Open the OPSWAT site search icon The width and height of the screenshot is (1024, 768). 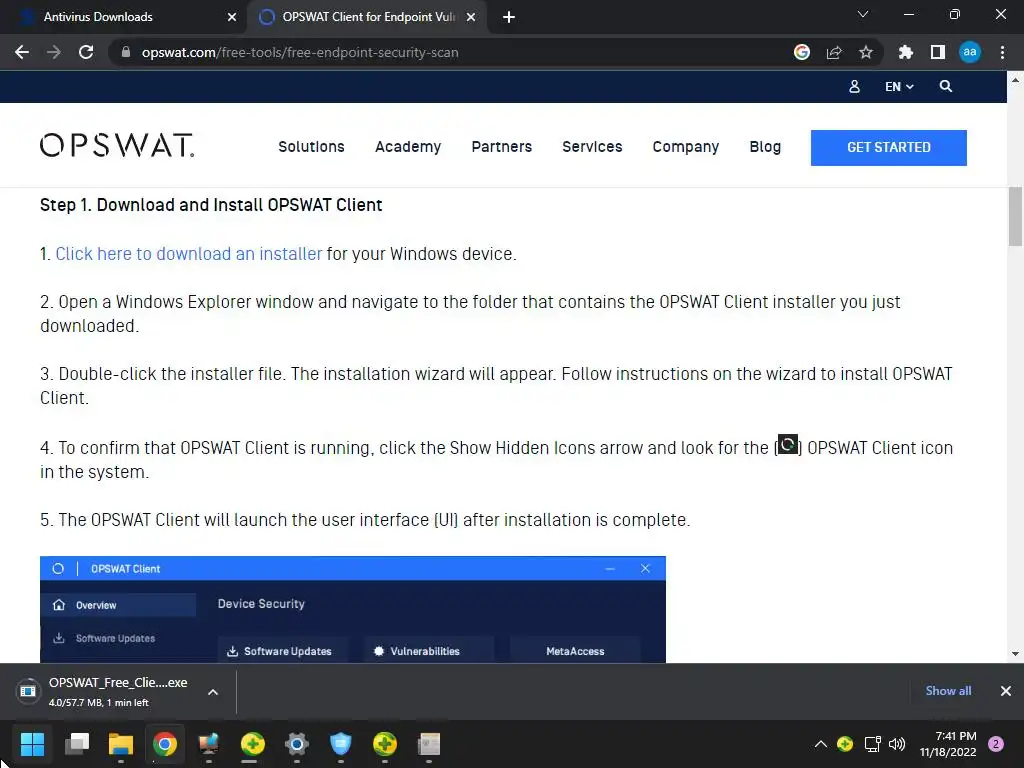(x=946, y=86)
